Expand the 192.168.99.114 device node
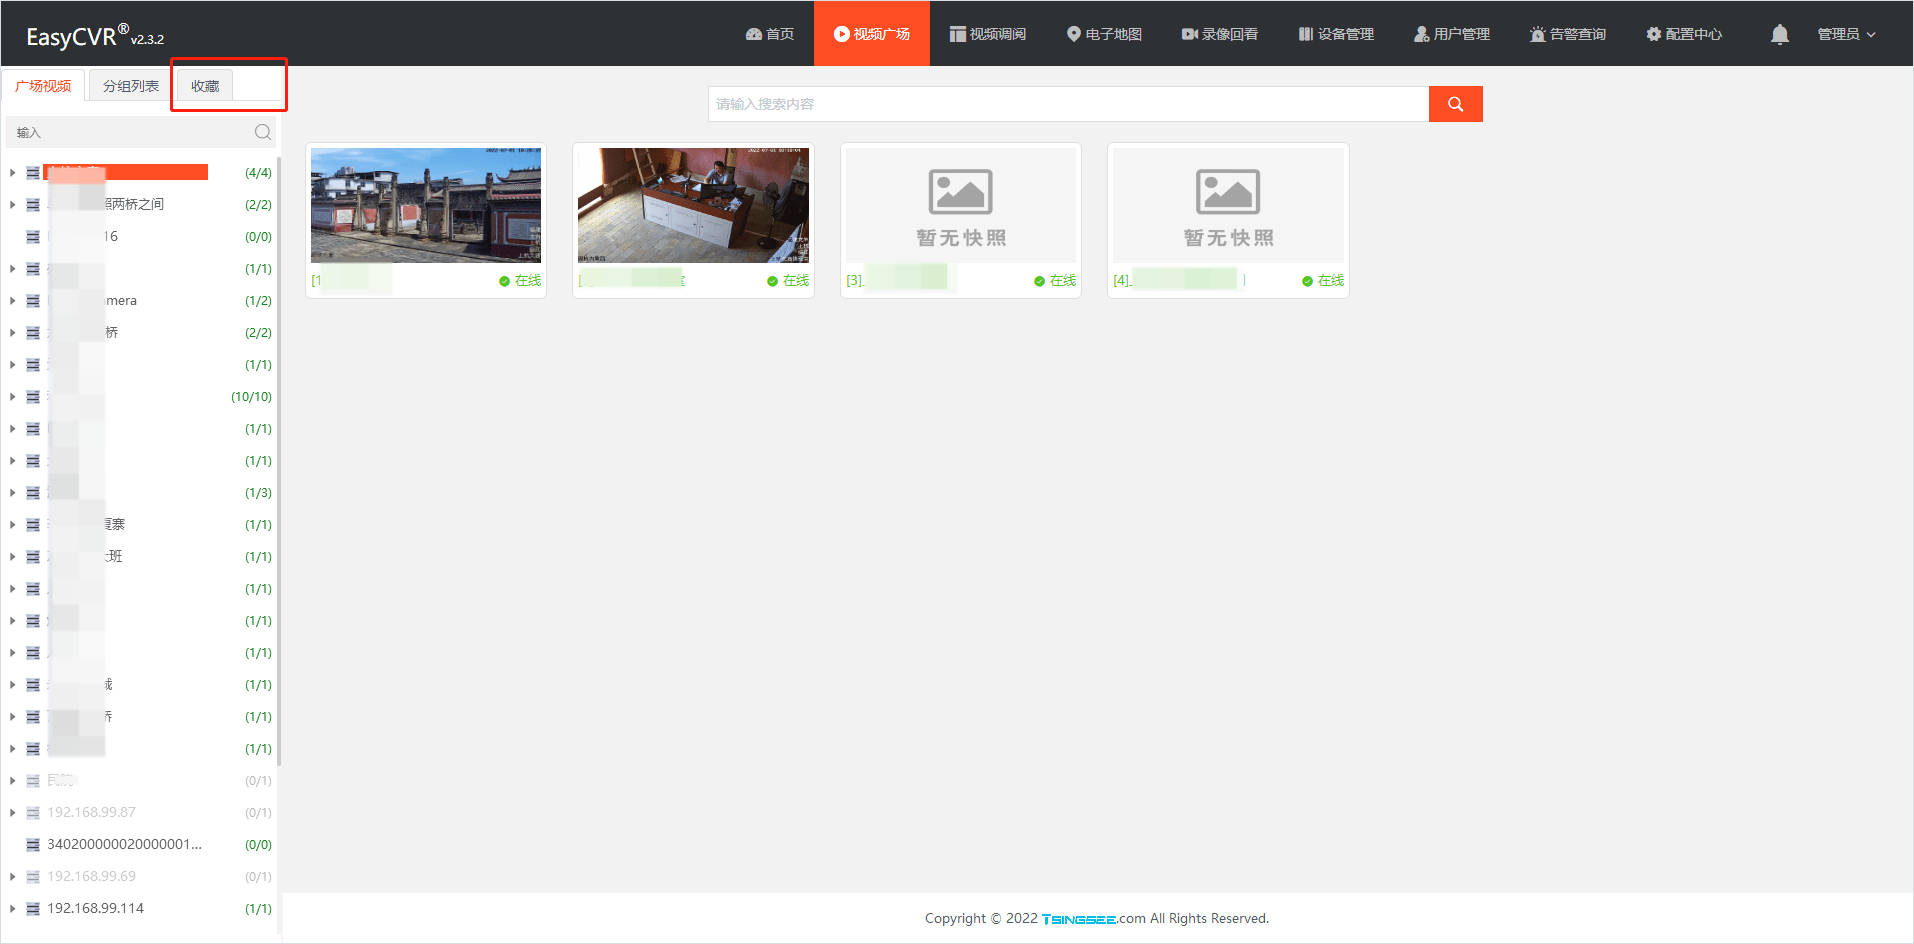1914x944 pixels. point(12,909)
